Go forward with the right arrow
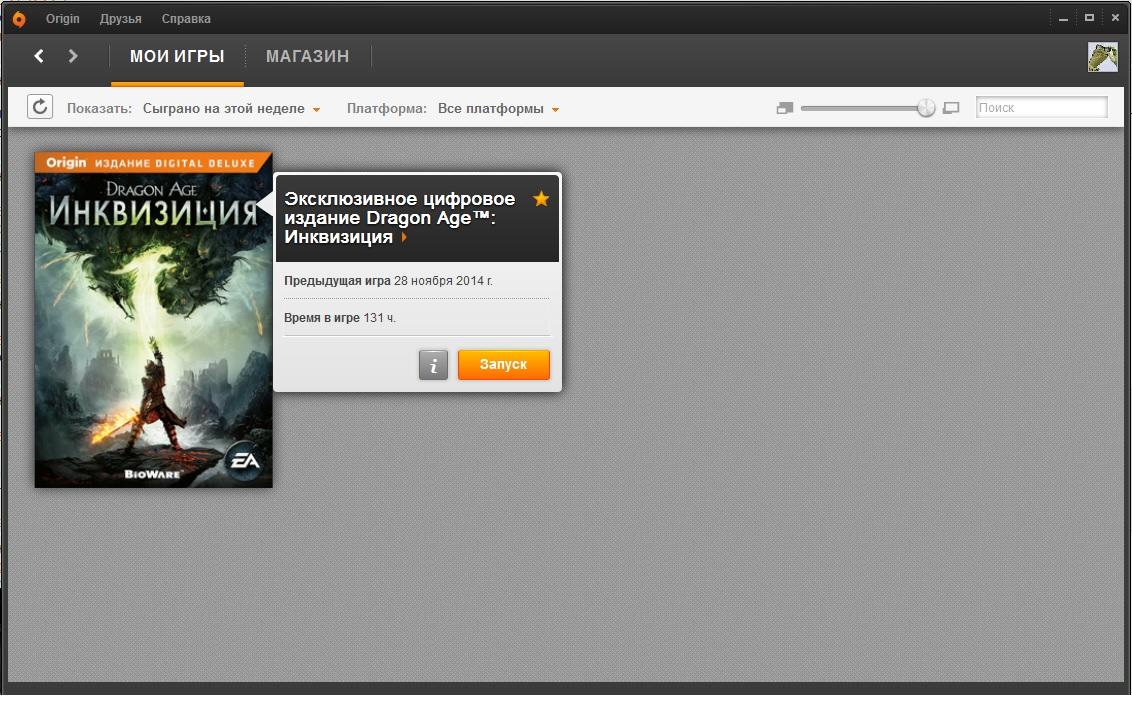The image size is (1132, 710). tap(72, 56)
